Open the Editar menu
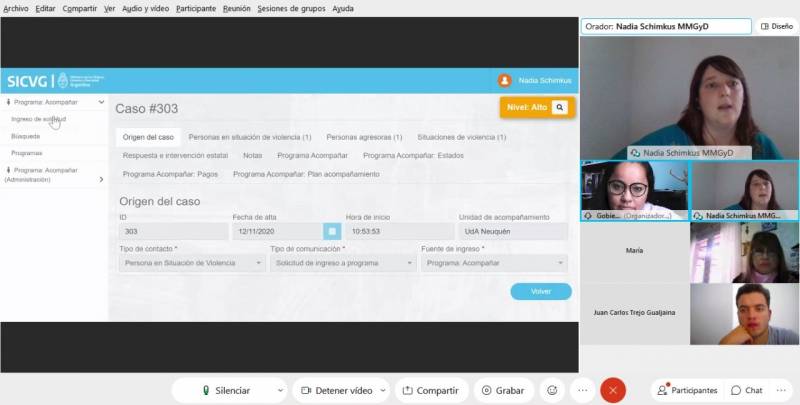800x405 pixels. pos(45,9)
